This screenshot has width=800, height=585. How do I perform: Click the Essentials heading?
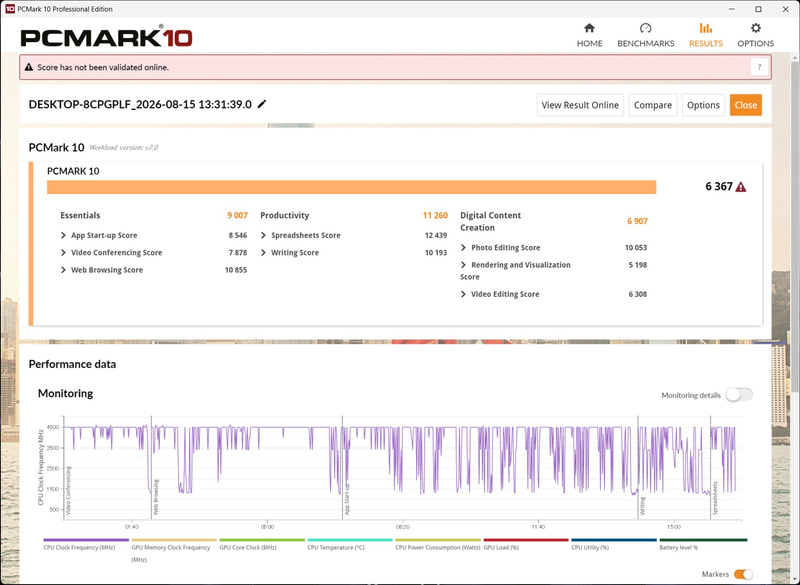(80, 215)
